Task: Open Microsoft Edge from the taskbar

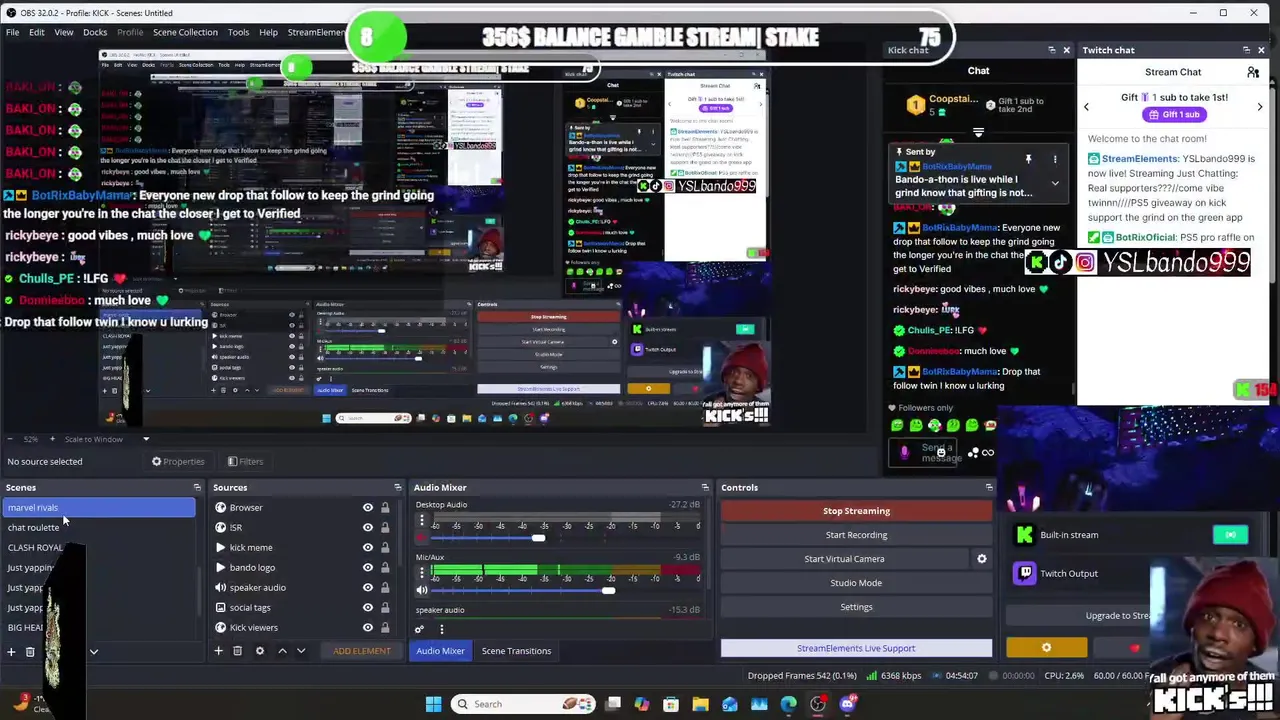Action: [789, 704]
